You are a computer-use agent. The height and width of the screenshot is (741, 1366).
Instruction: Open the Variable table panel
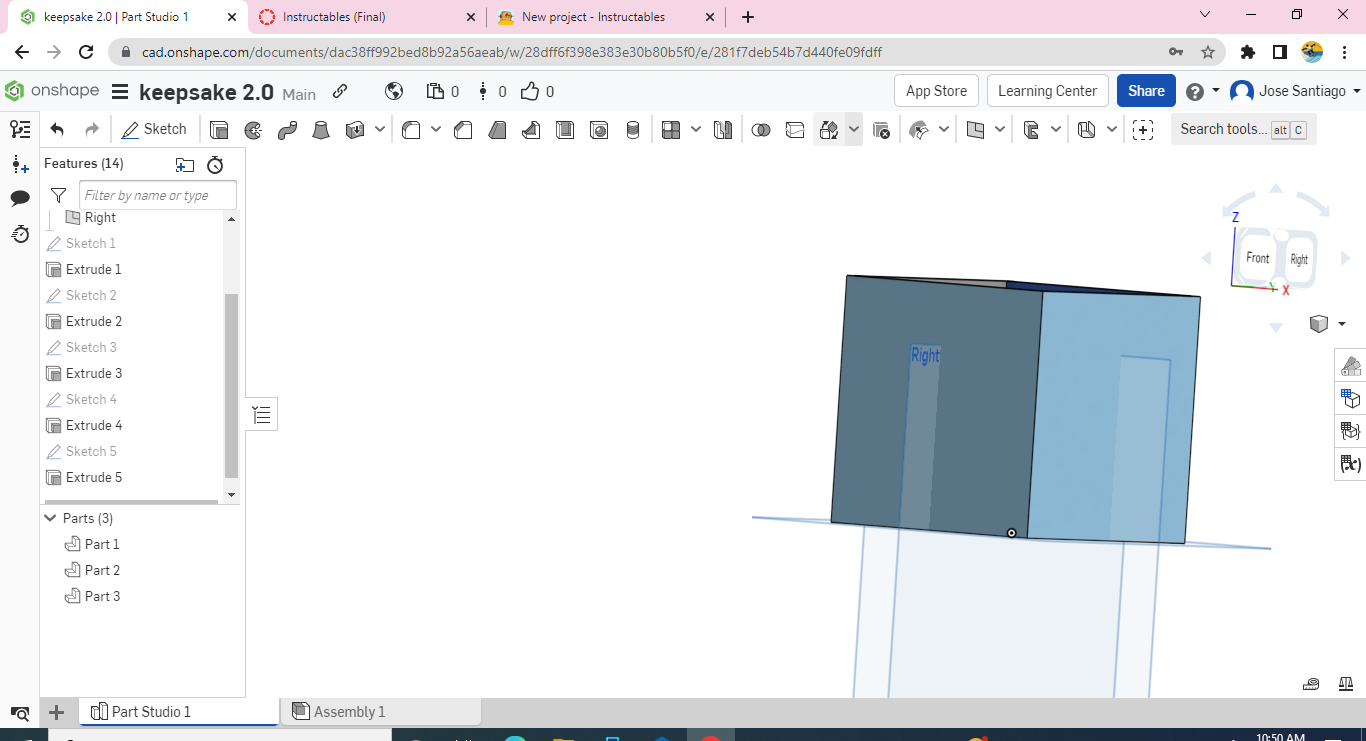coord(1351,464)
